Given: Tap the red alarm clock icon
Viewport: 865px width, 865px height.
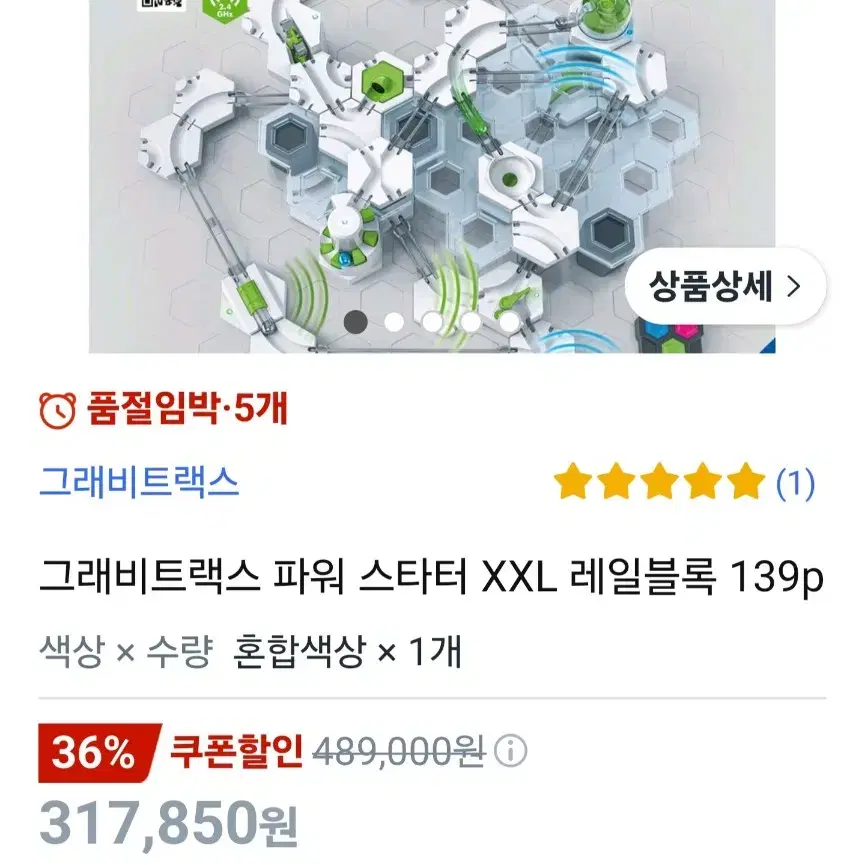Looking at the screenshot, I should (x=57, y=410).
